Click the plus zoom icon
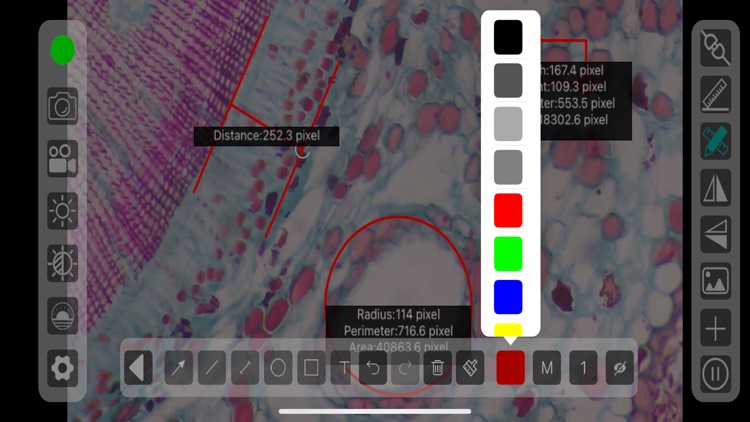 (716, 328)
